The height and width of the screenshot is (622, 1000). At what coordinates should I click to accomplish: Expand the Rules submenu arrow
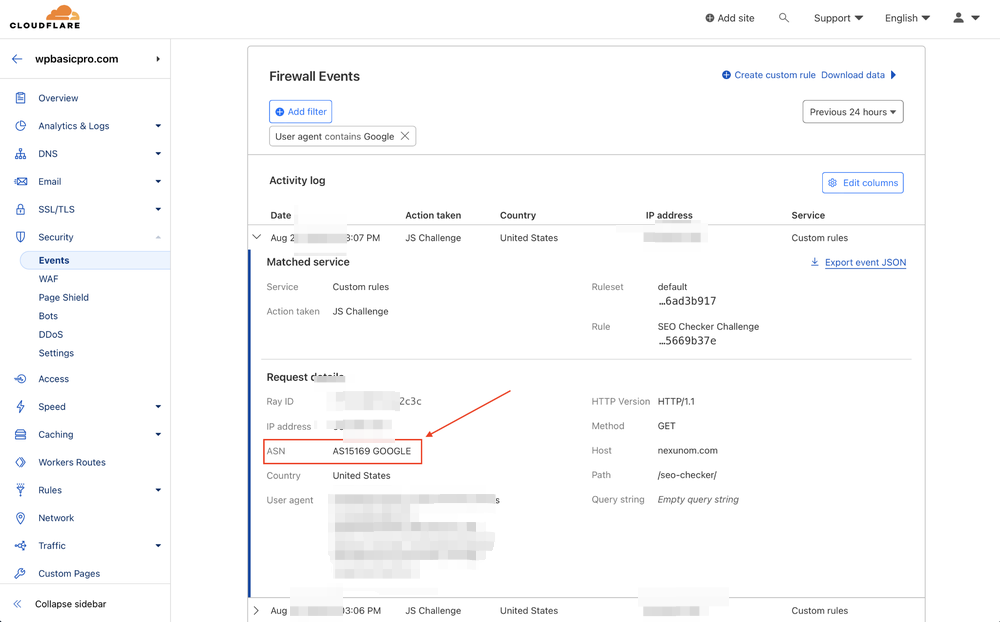click(x=158, y=490)
